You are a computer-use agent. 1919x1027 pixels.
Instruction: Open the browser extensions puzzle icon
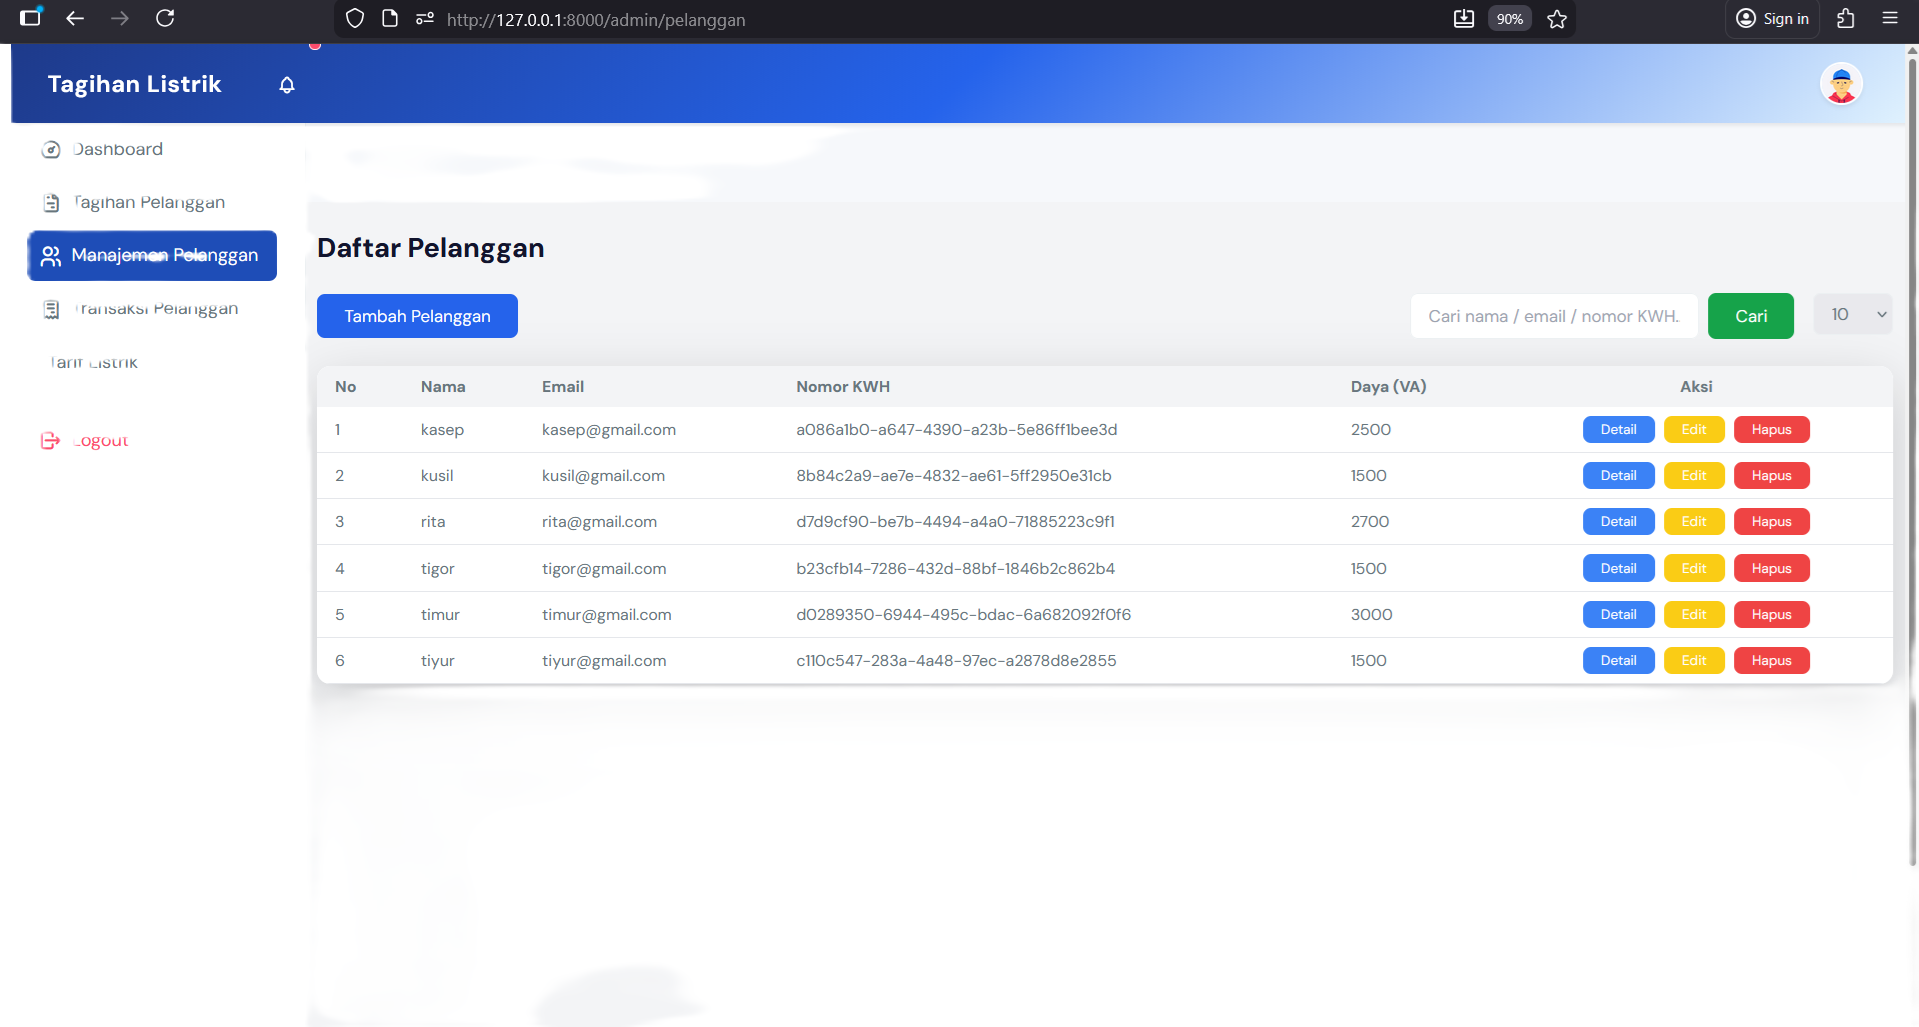pos(1846,18)
